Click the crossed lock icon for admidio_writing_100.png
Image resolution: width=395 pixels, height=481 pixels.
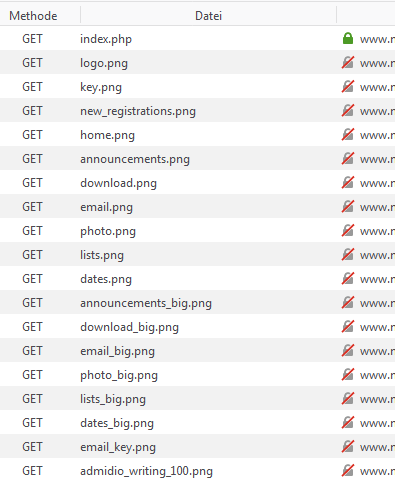(348, 470)
